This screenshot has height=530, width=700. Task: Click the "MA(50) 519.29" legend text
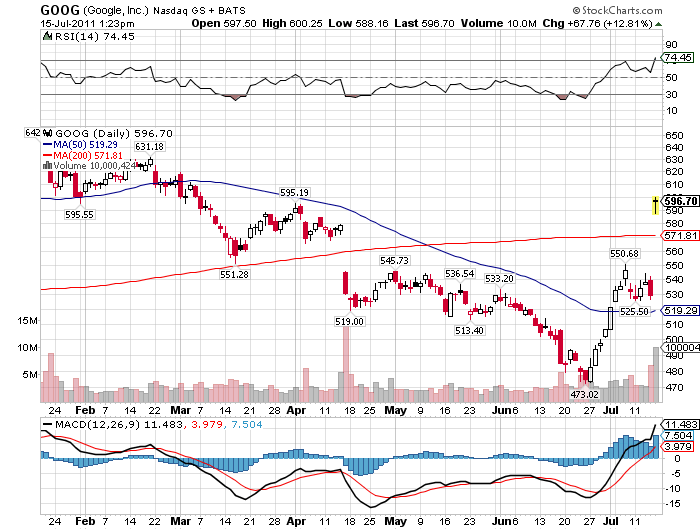pyautogui.click(x=85, y=145)
